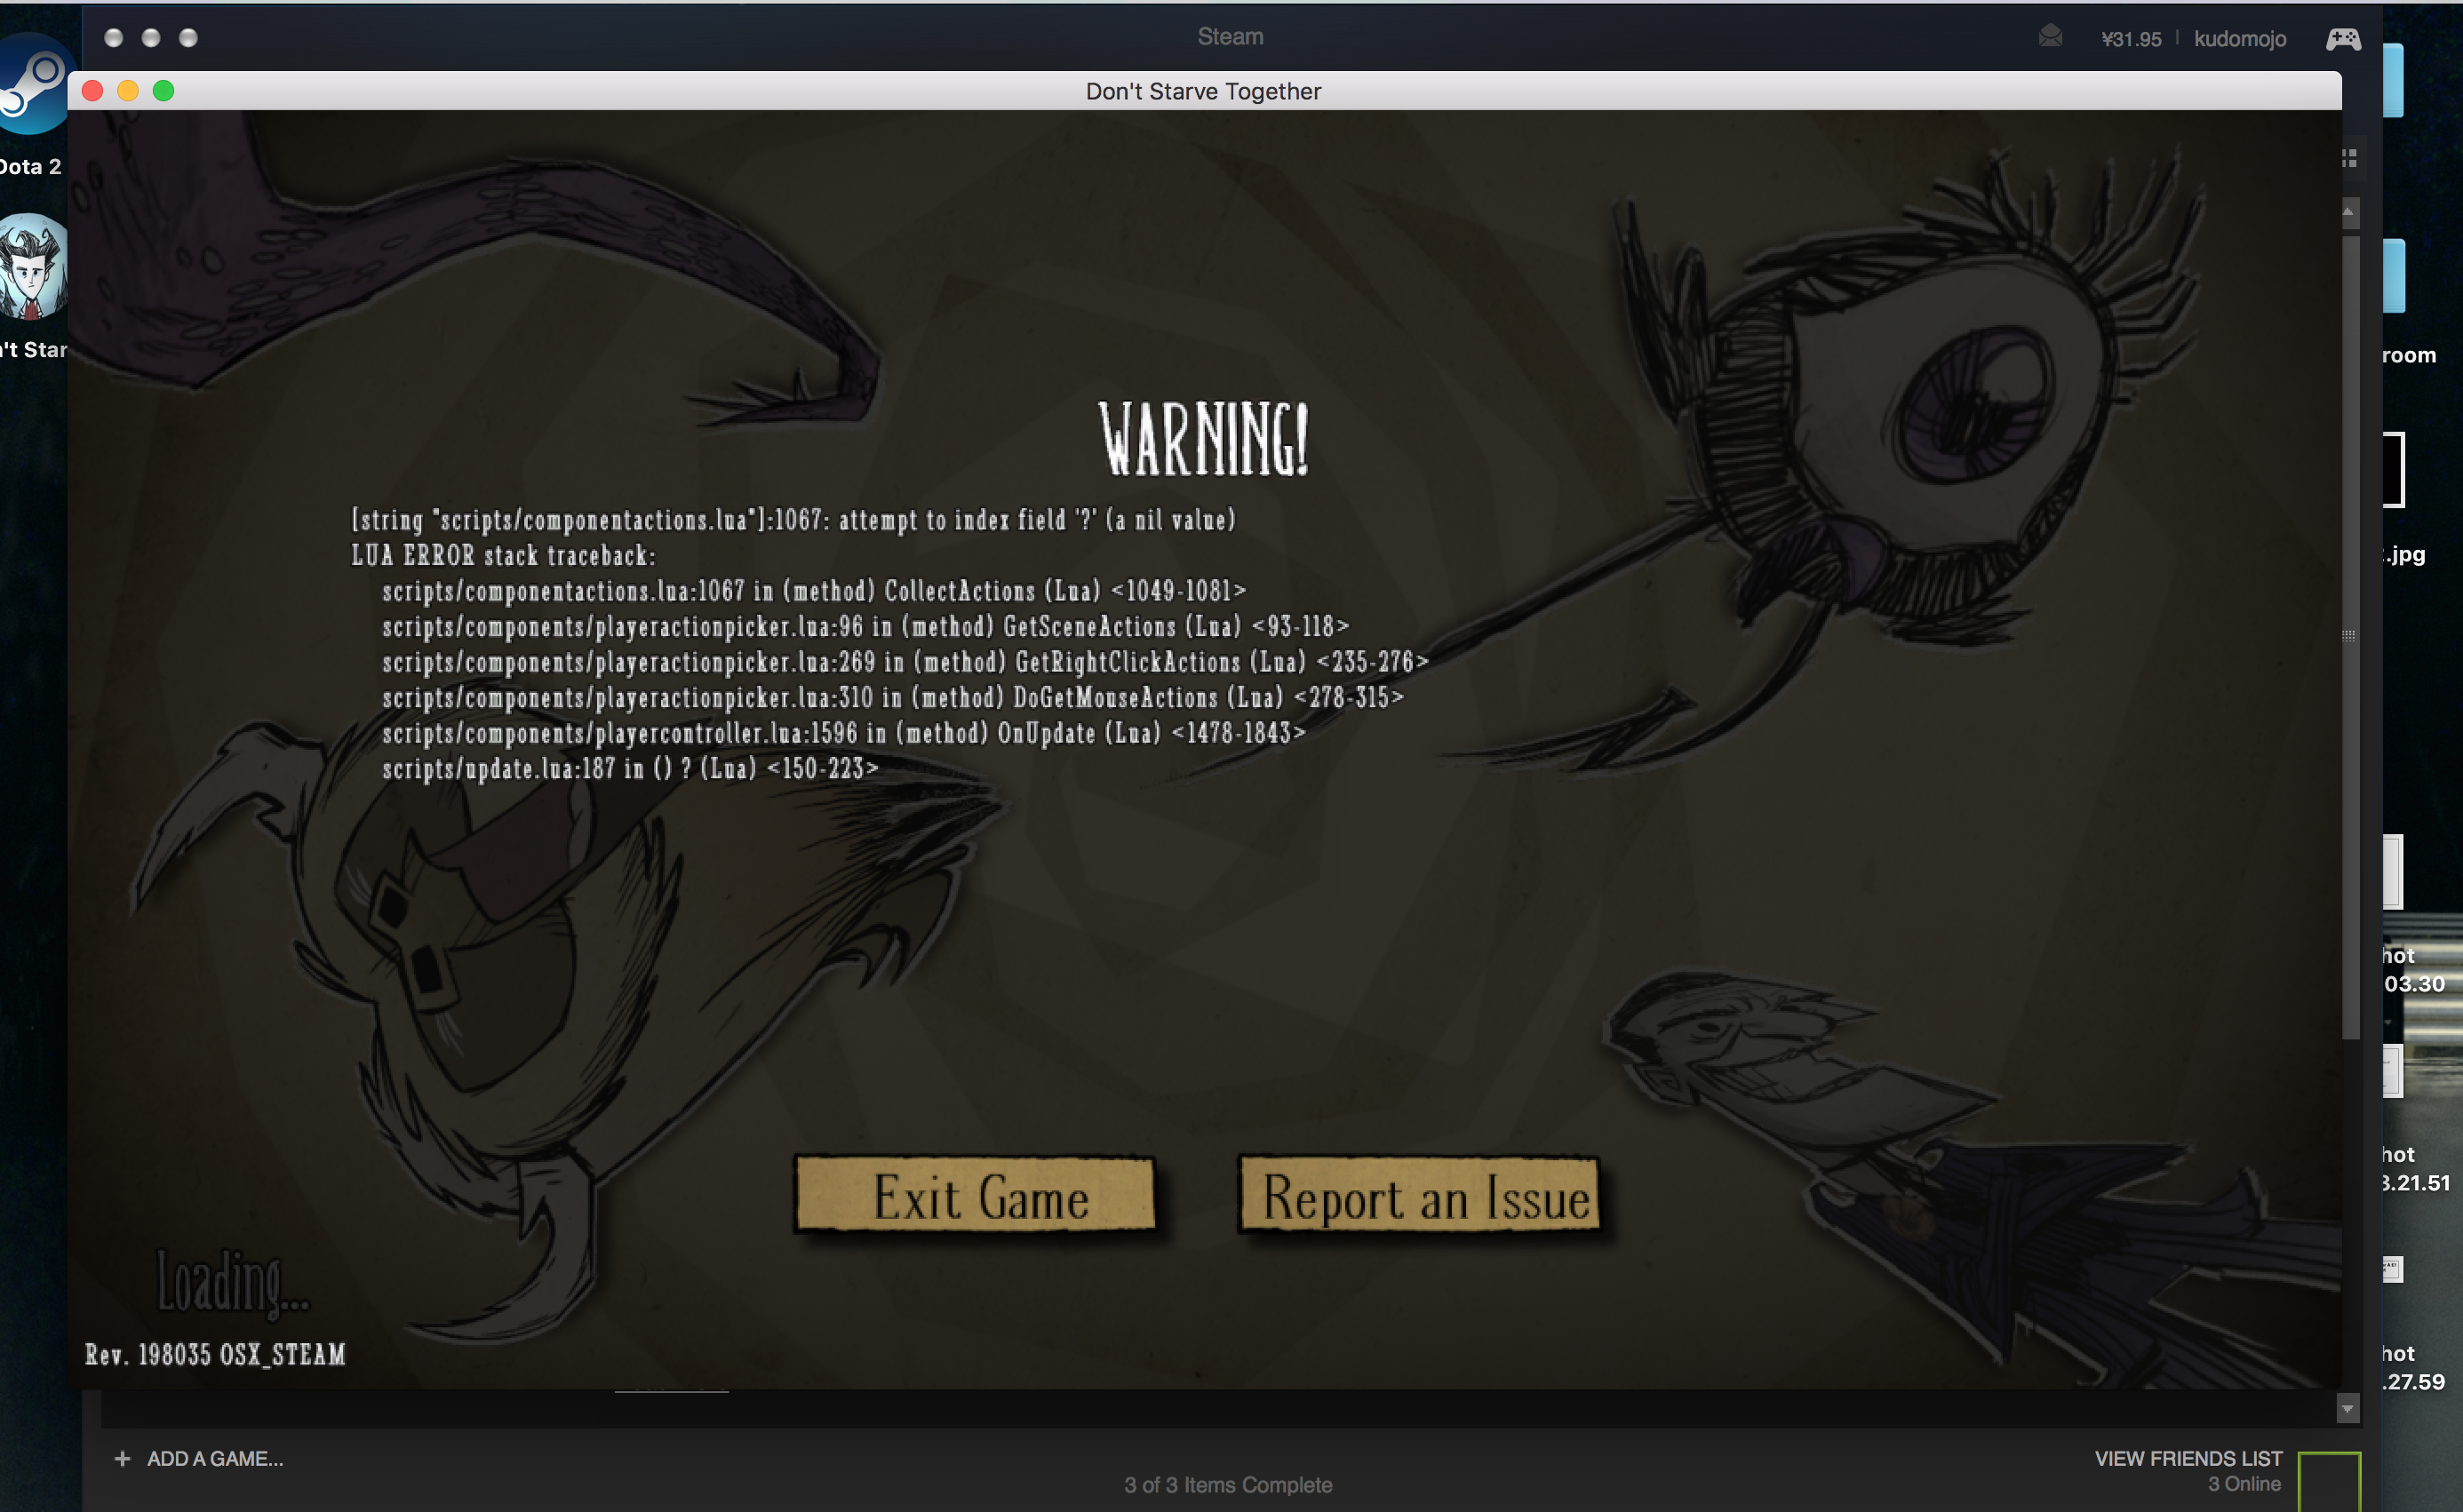Screen dimensions: 2463x1512
Task: Click the Steam library vertical scrollbar track
Action: pos(2350,636)
